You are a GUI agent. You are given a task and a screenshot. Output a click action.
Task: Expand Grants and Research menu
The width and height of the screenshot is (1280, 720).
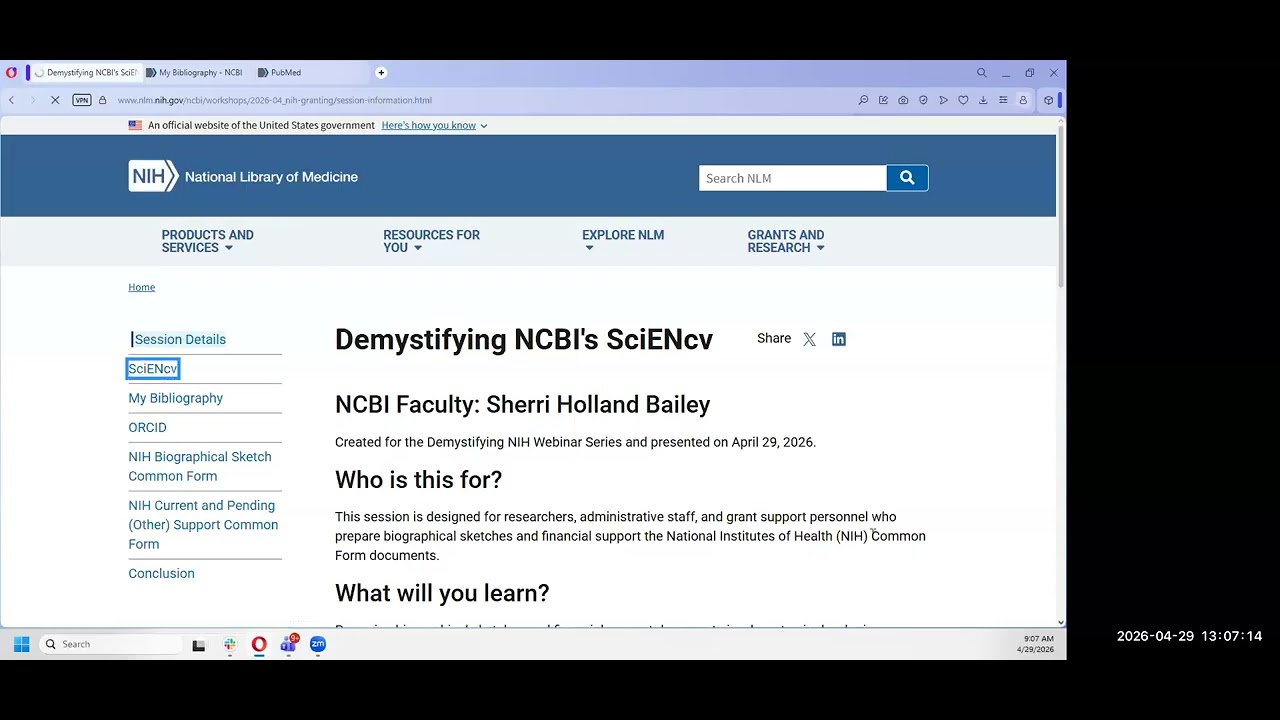tap(786, 241)
